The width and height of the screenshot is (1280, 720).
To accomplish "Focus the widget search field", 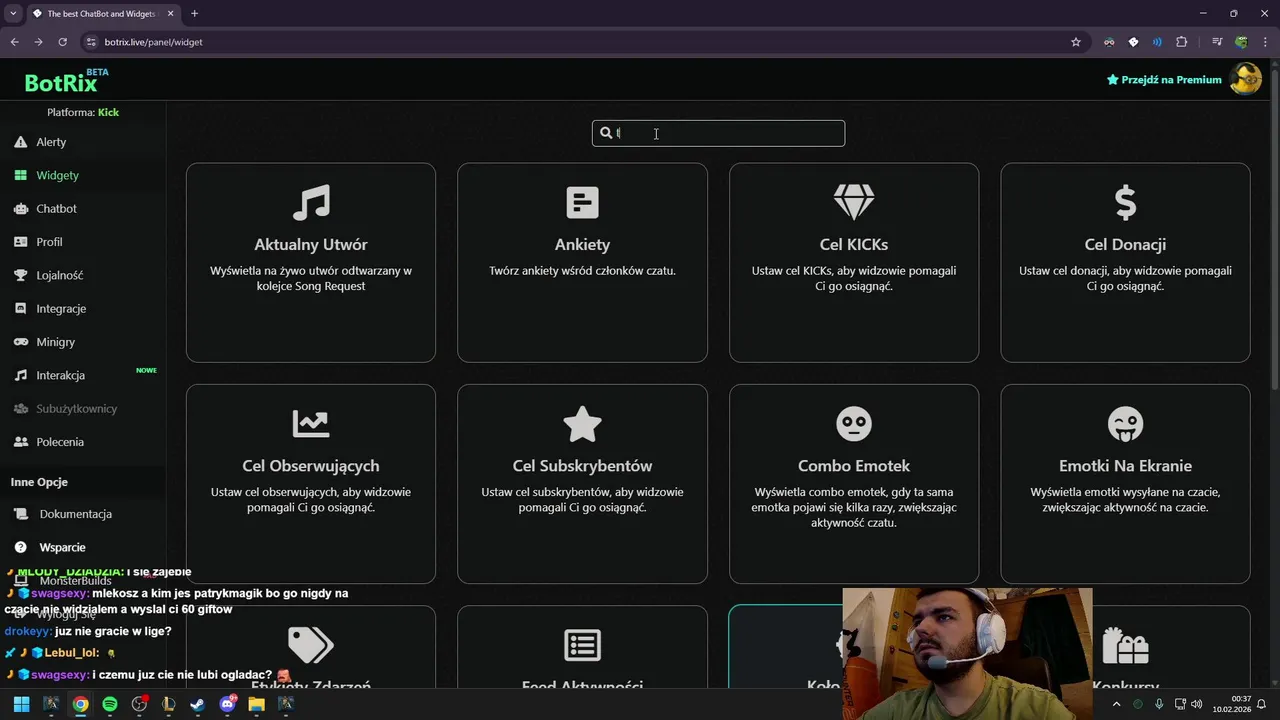I will (x=718, y=133).
